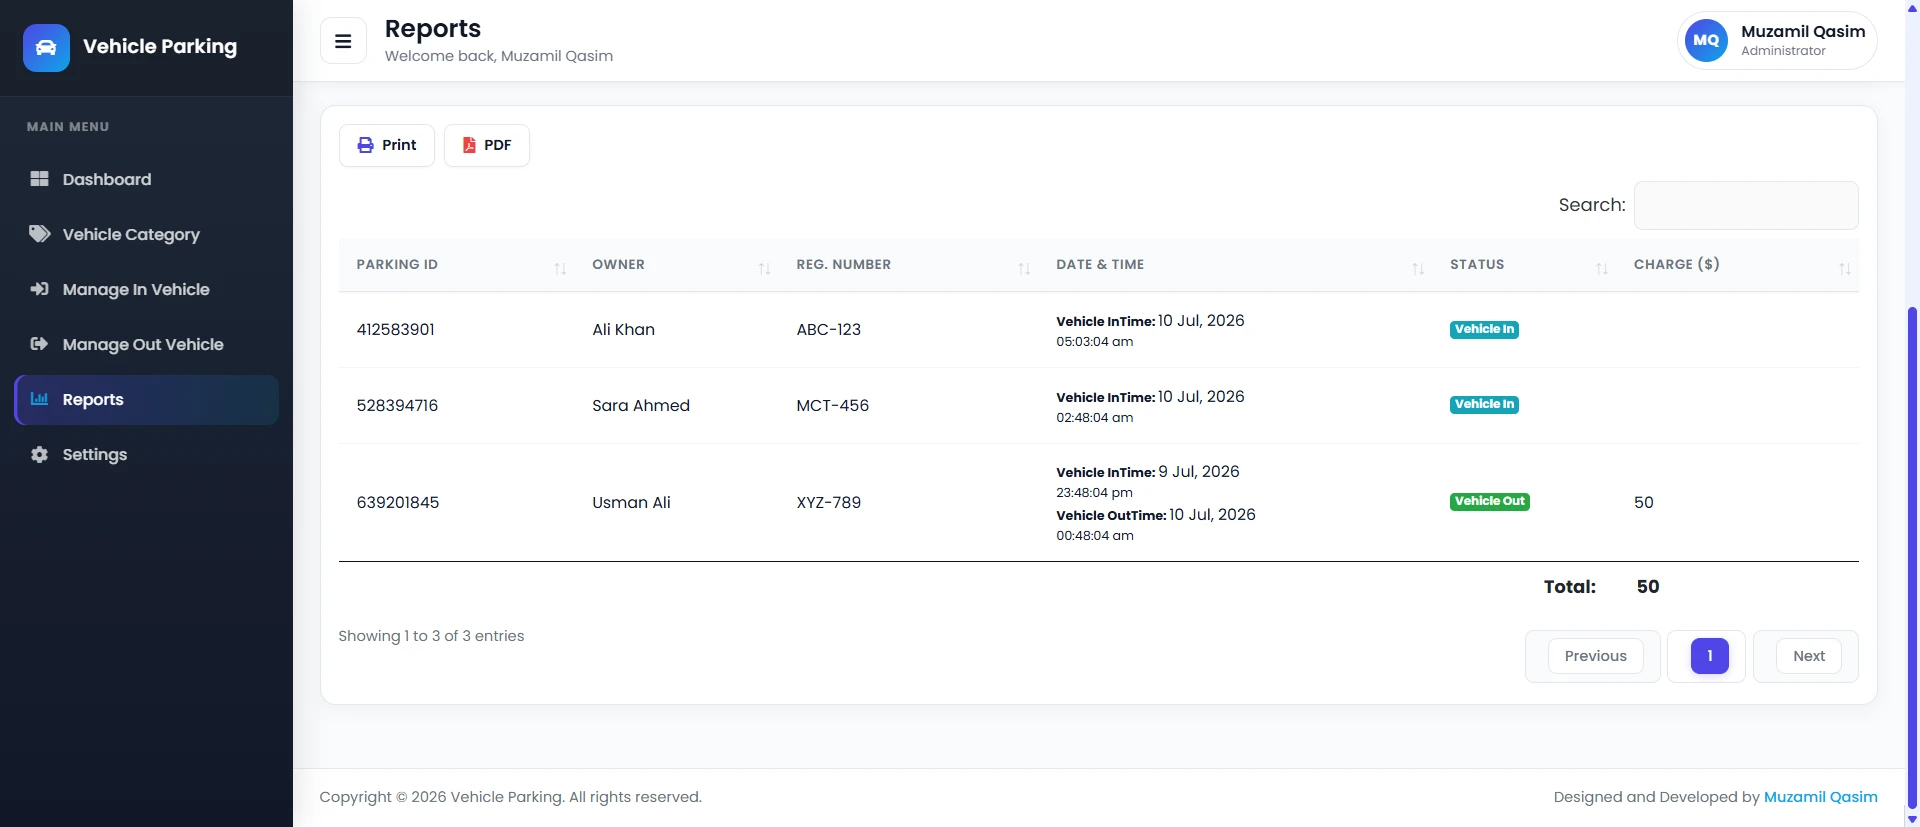
Task: Click the Vehicle Parking brand title
Action: point(160,46)
